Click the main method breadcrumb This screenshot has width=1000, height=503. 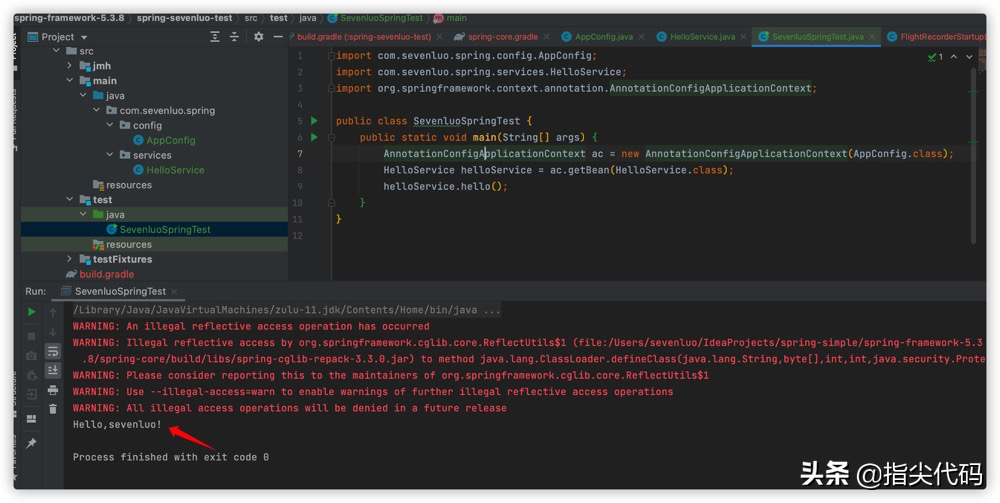coord(450,18)
